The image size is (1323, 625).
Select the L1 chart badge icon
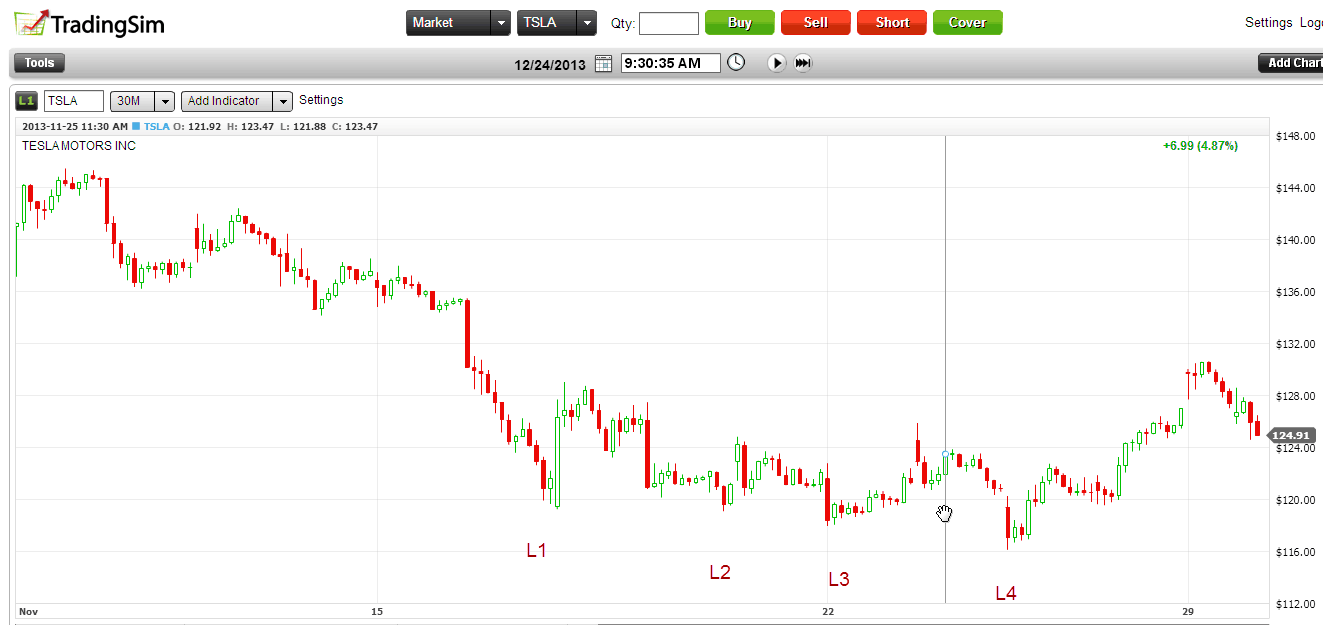click(x=24, y=100)
